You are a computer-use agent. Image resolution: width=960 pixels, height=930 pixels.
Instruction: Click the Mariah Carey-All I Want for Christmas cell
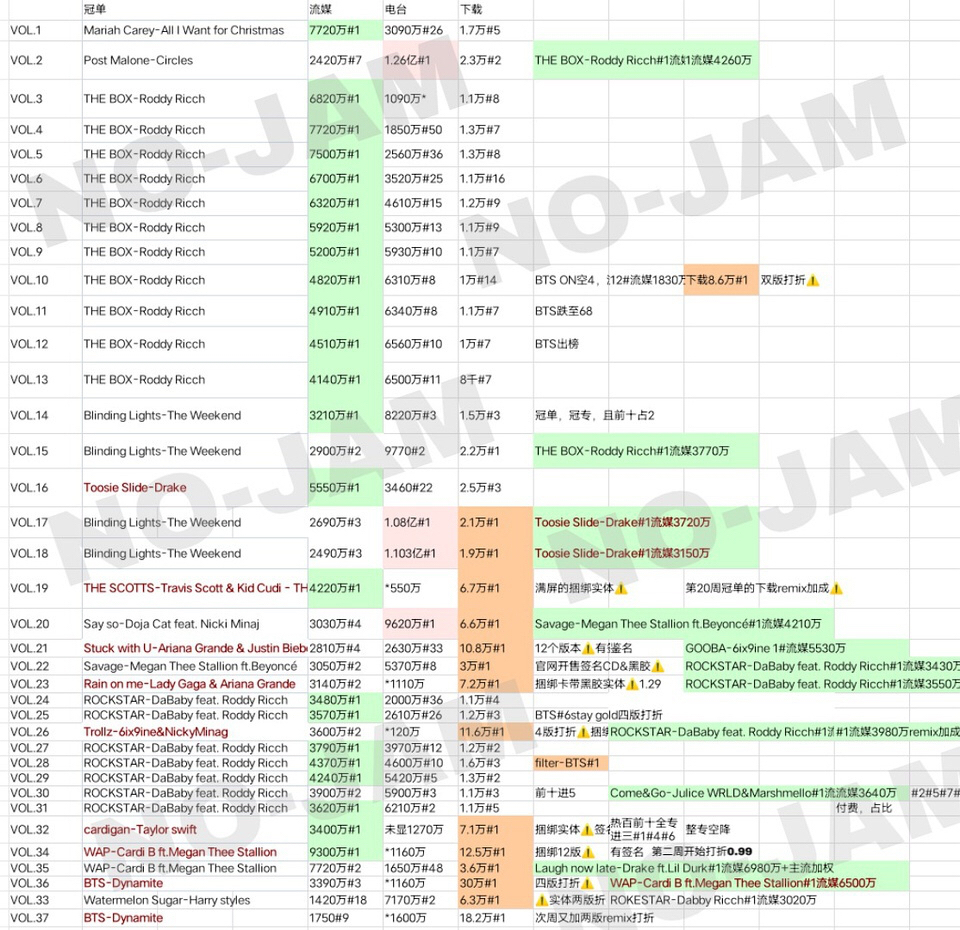(195, 30)
